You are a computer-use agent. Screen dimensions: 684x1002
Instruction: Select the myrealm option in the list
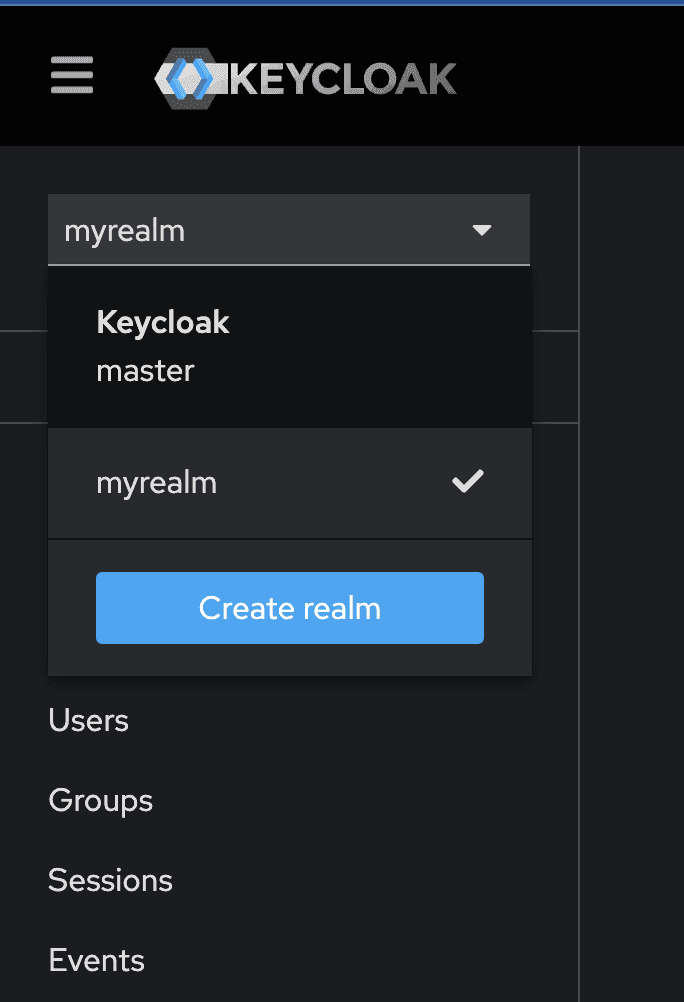157,483
